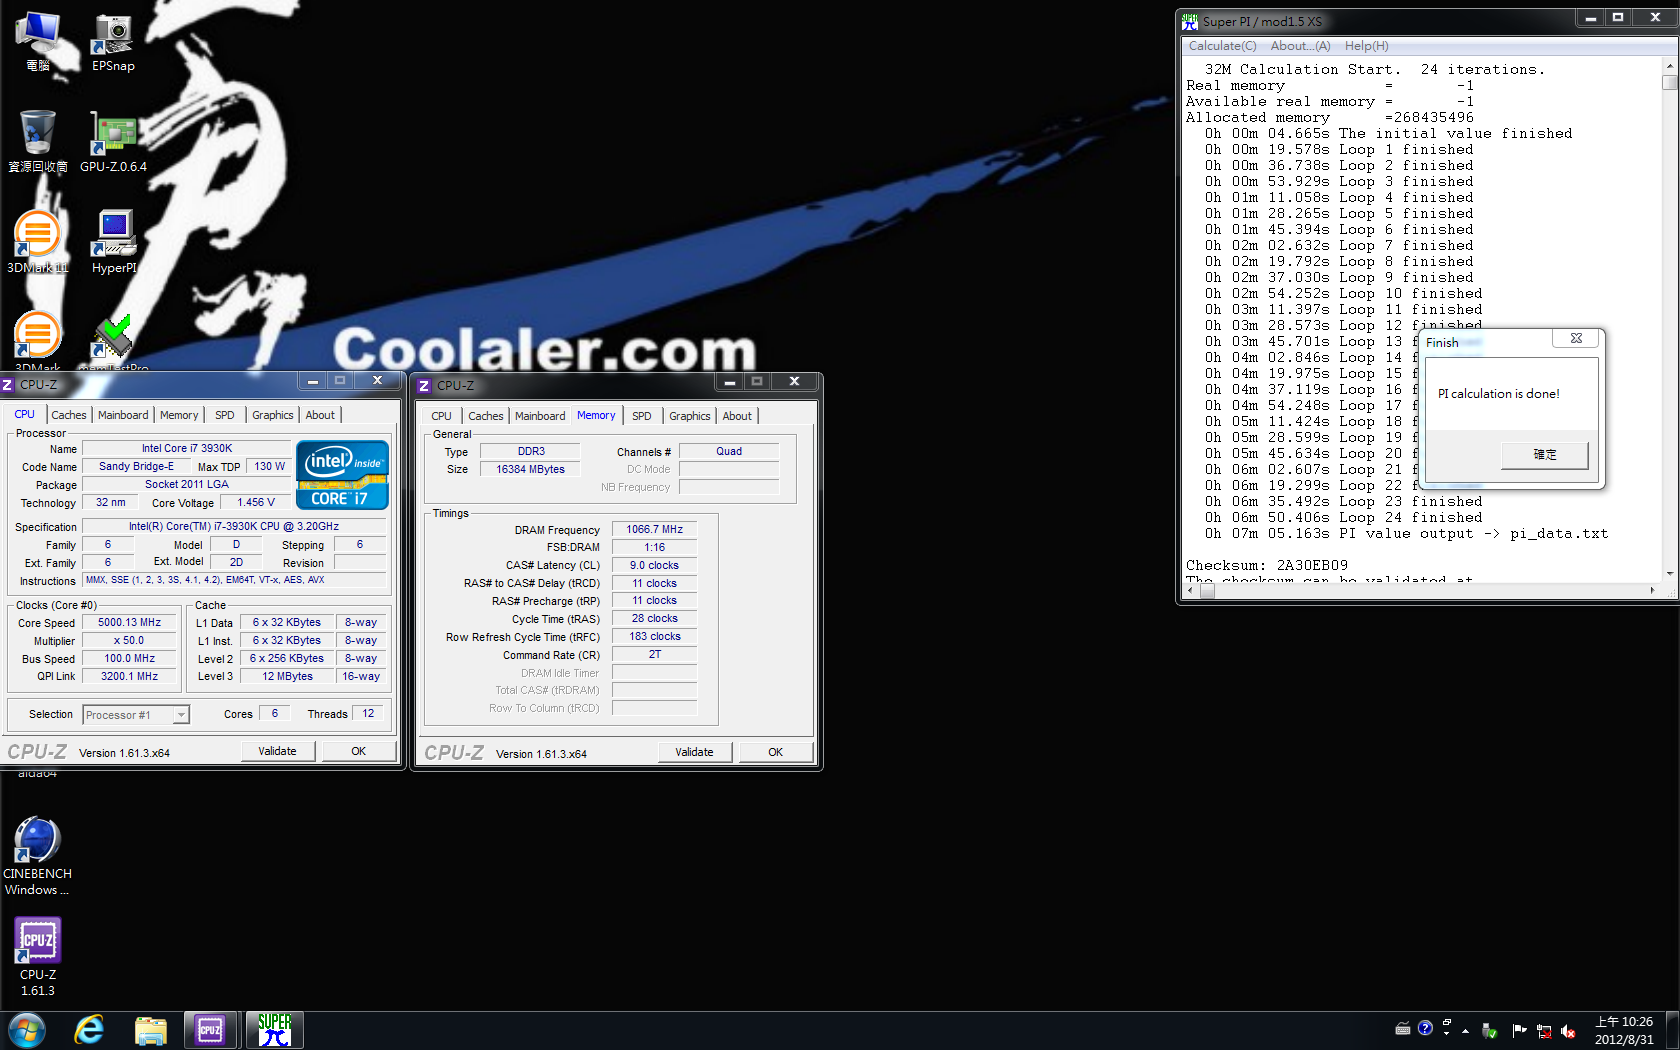Open the CPU-Z 1.61.3 desktop shortcut
1680x1050 pixels.
click(38, 957)
